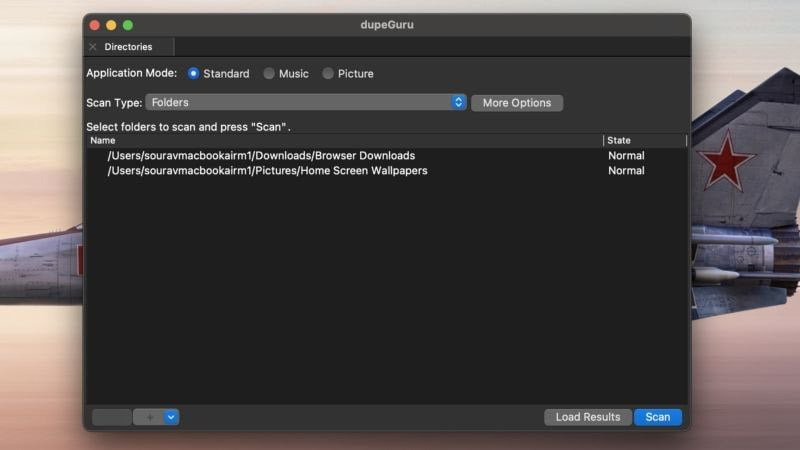The image size is (800, 450).
Task: Click the More Options button
Action: click(x=517, y=103)
